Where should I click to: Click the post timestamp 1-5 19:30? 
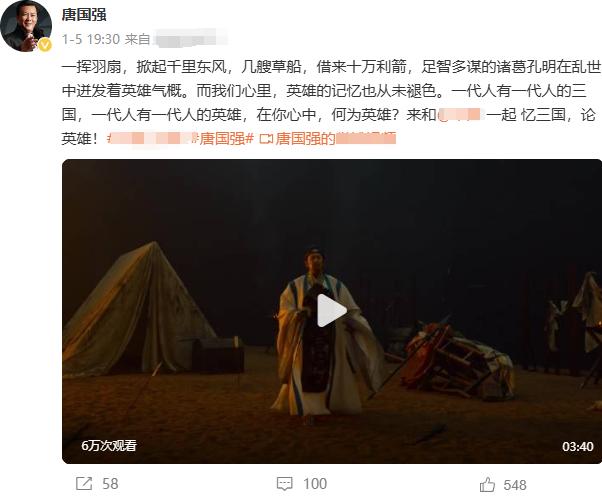91,39
